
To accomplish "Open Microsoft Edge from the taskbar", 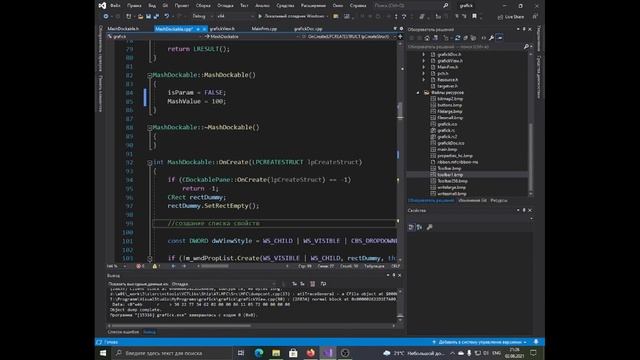I will pyautogui.click(x=259, y=353).
